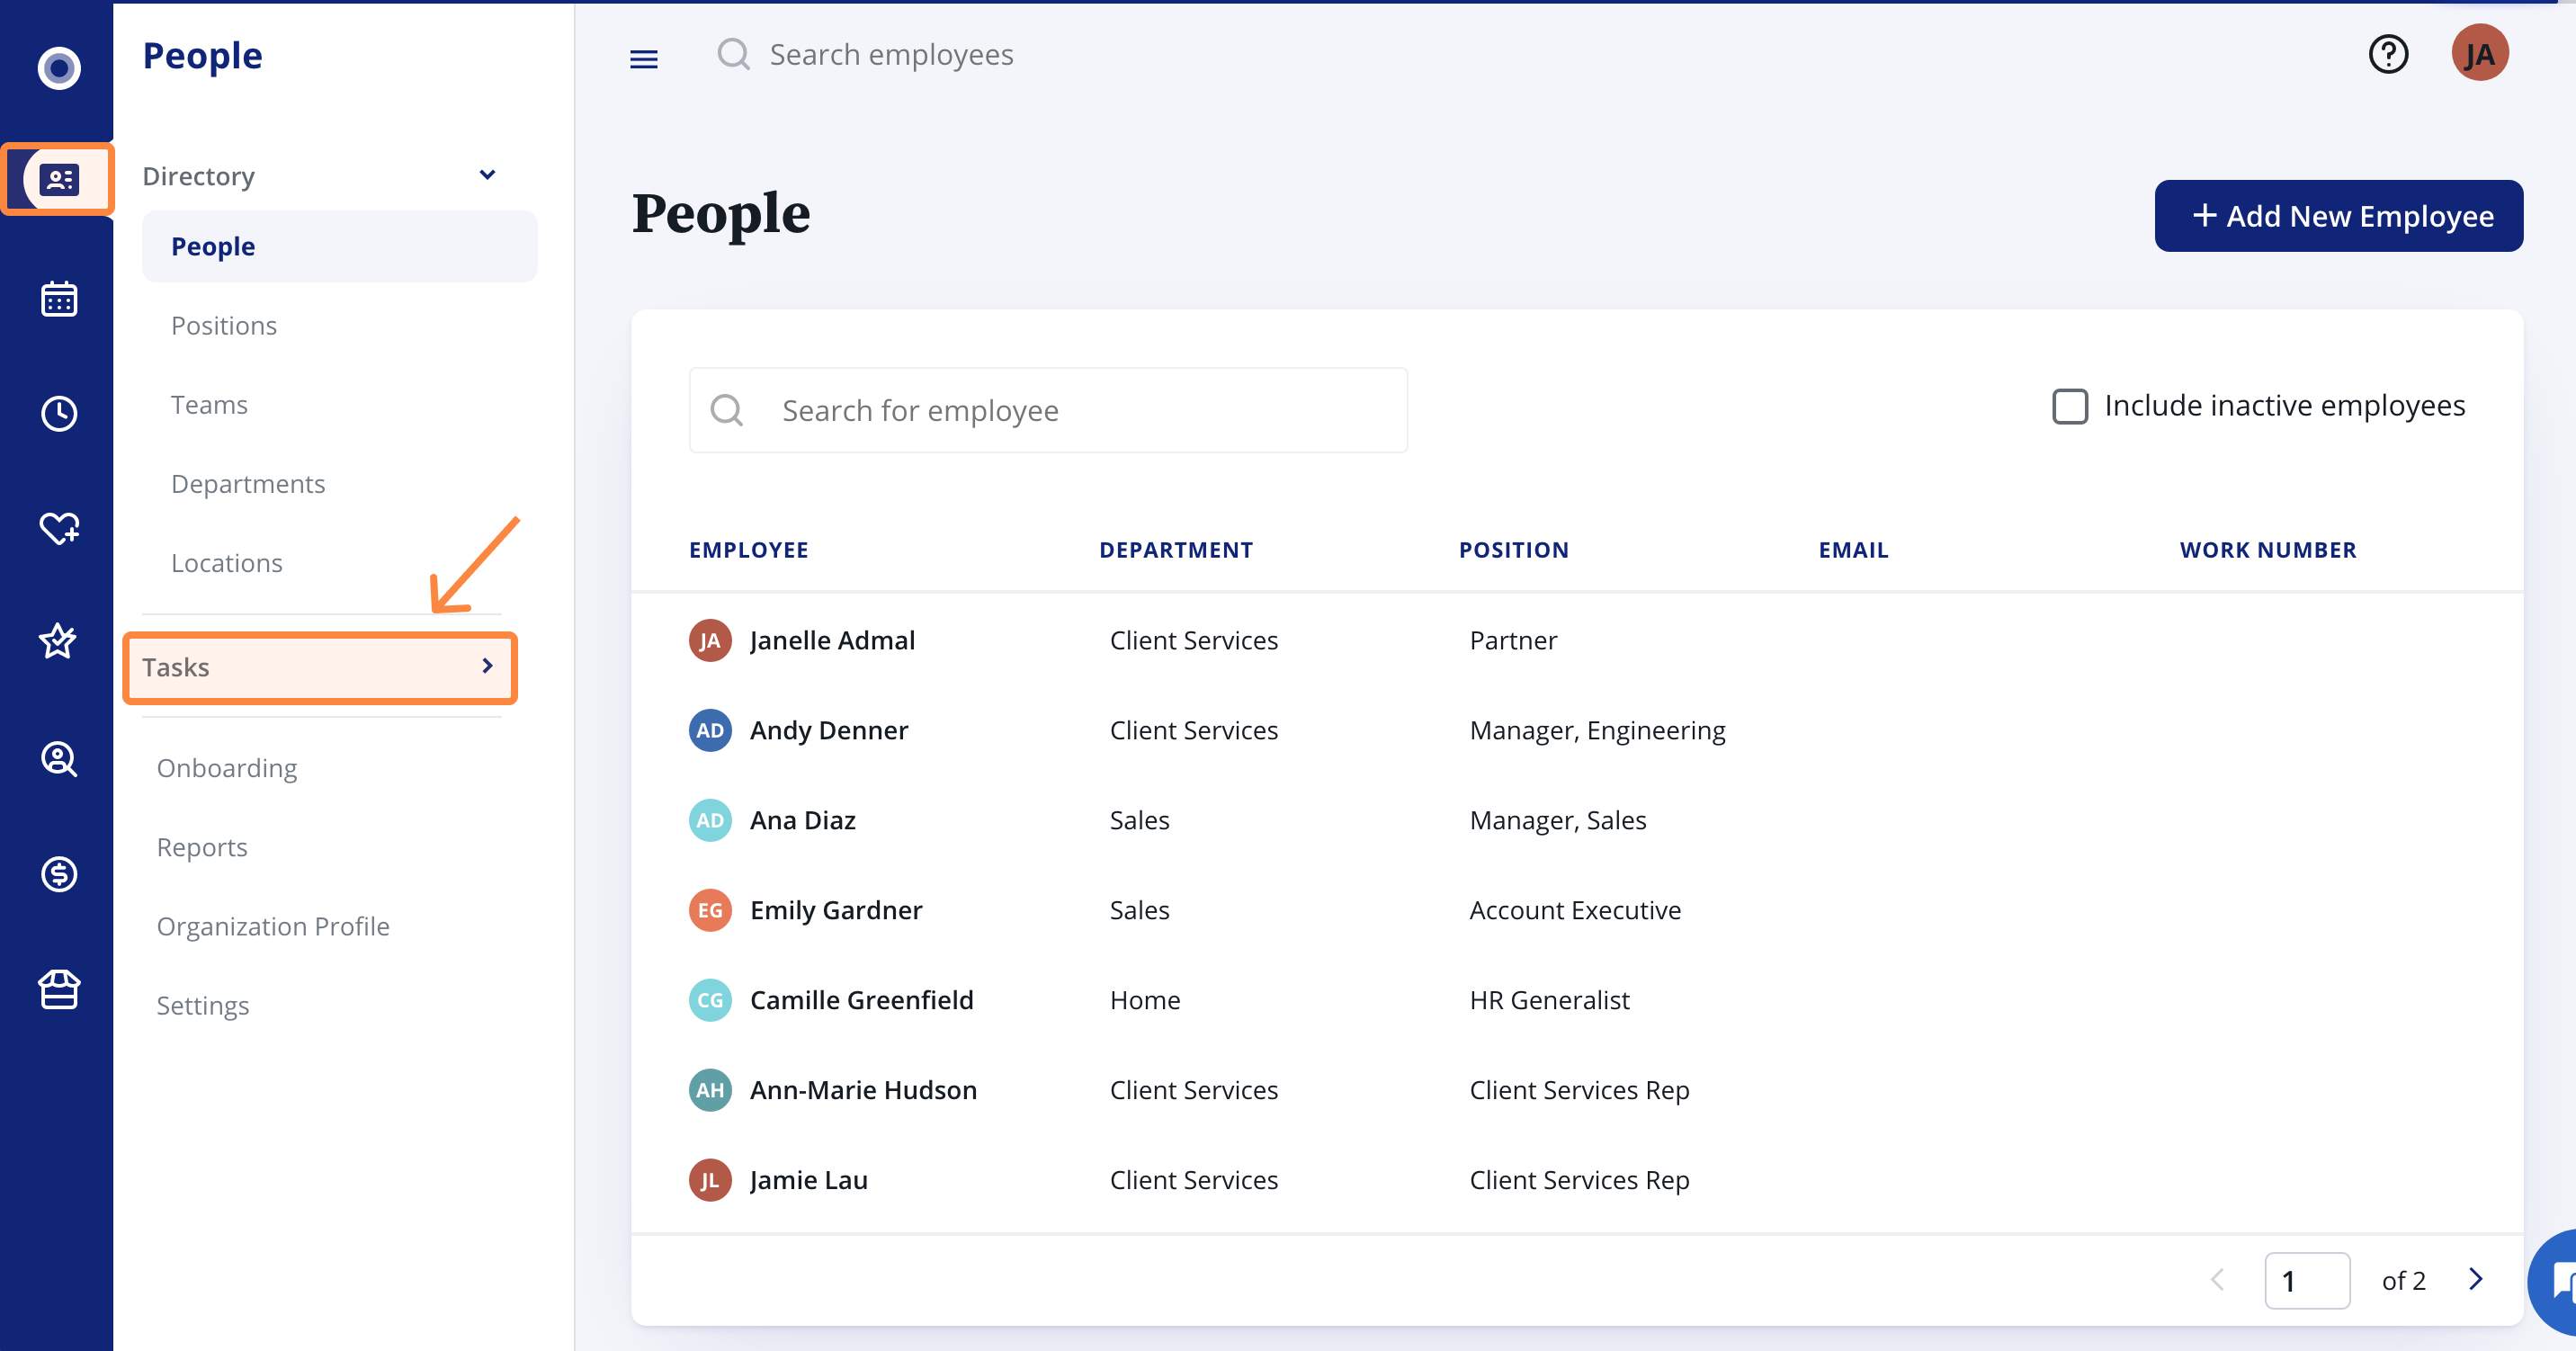Screen dimensions: 2576x1351
Task: Open the storefront marketplace sidebar icon
Action: pyautogui.click(x=59, y=990)
